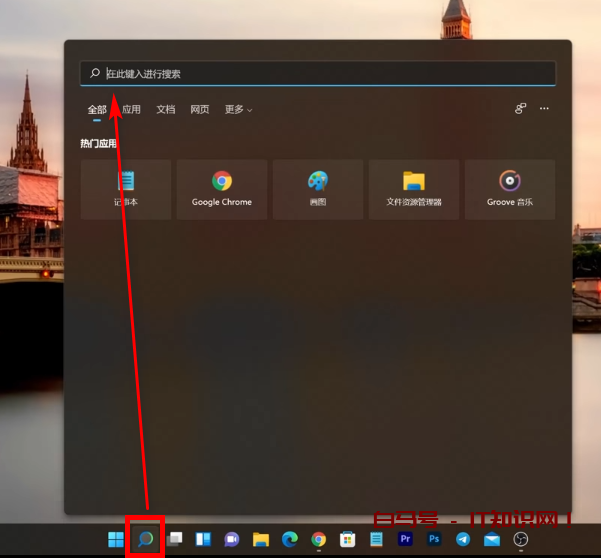Screen dimensions: 601x558
Task: Switch to the 文档 tab
Action: click(x=166, y=110)
